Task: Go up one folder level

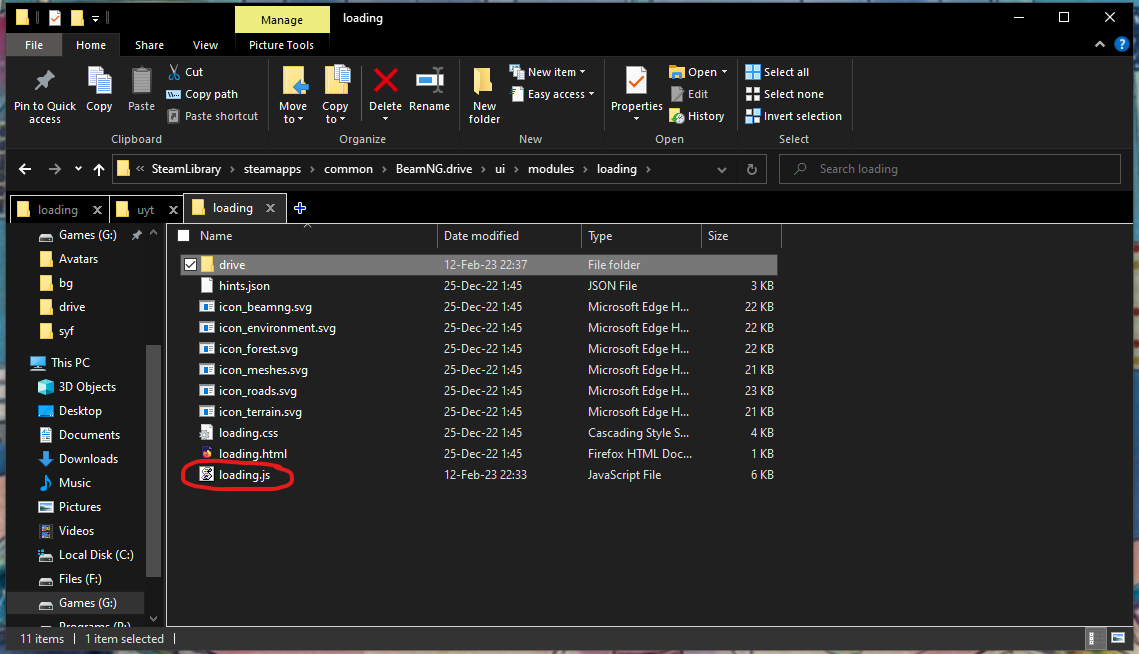Action: pos(99,169)
